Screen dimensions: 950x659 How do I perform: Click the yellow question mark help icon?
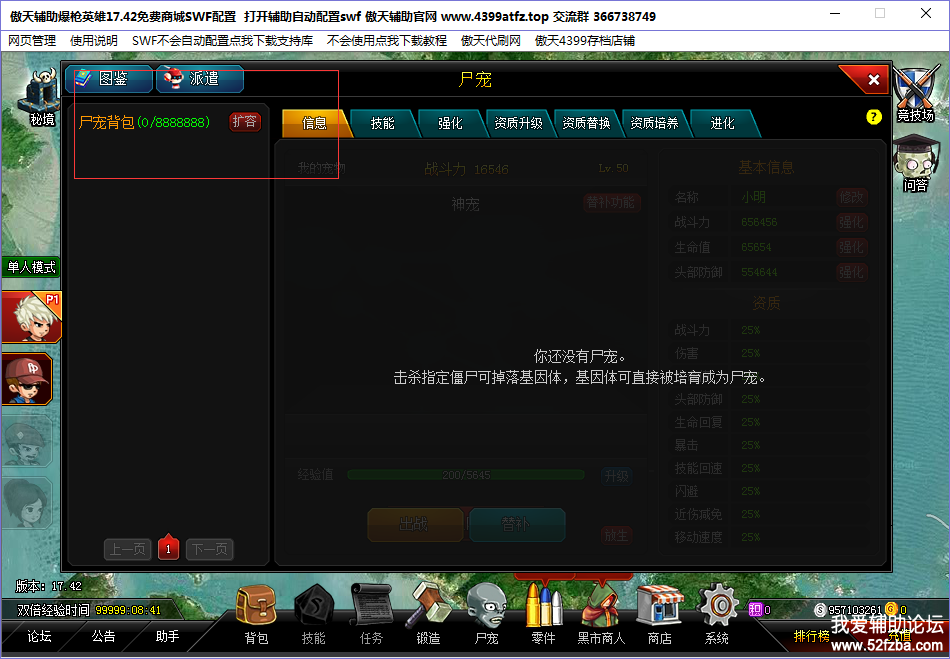click(x=873, y=117)
